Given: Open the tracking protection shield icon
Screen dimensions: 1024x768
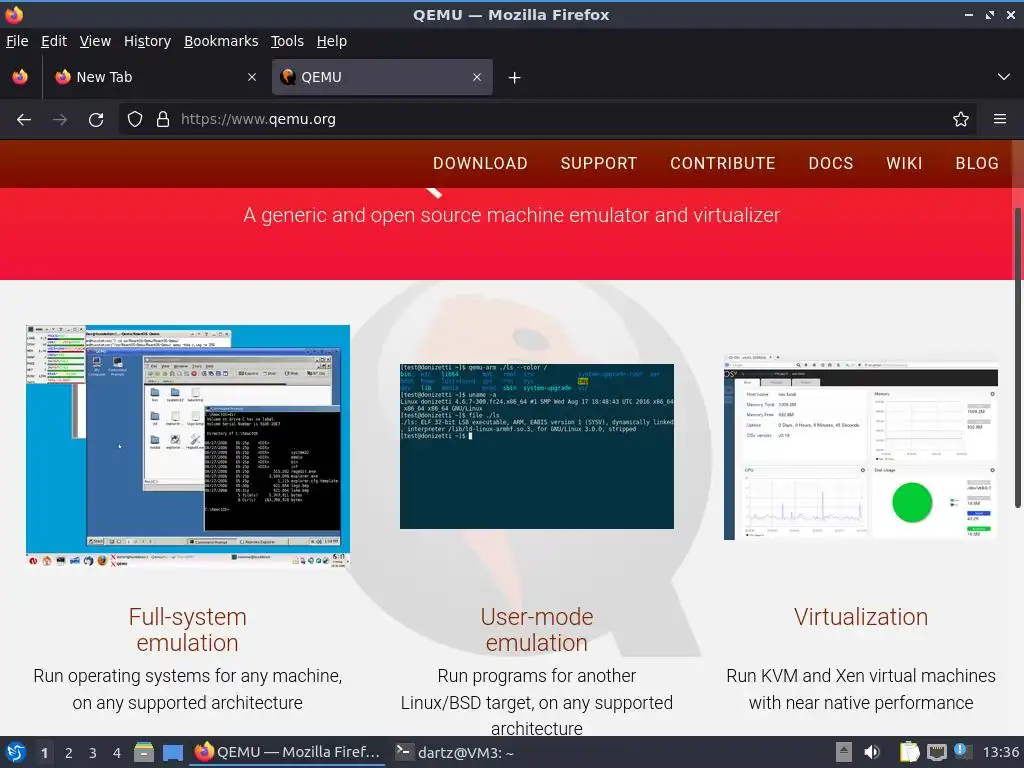Looking at the screenshot, I should (x=135, y=120).
